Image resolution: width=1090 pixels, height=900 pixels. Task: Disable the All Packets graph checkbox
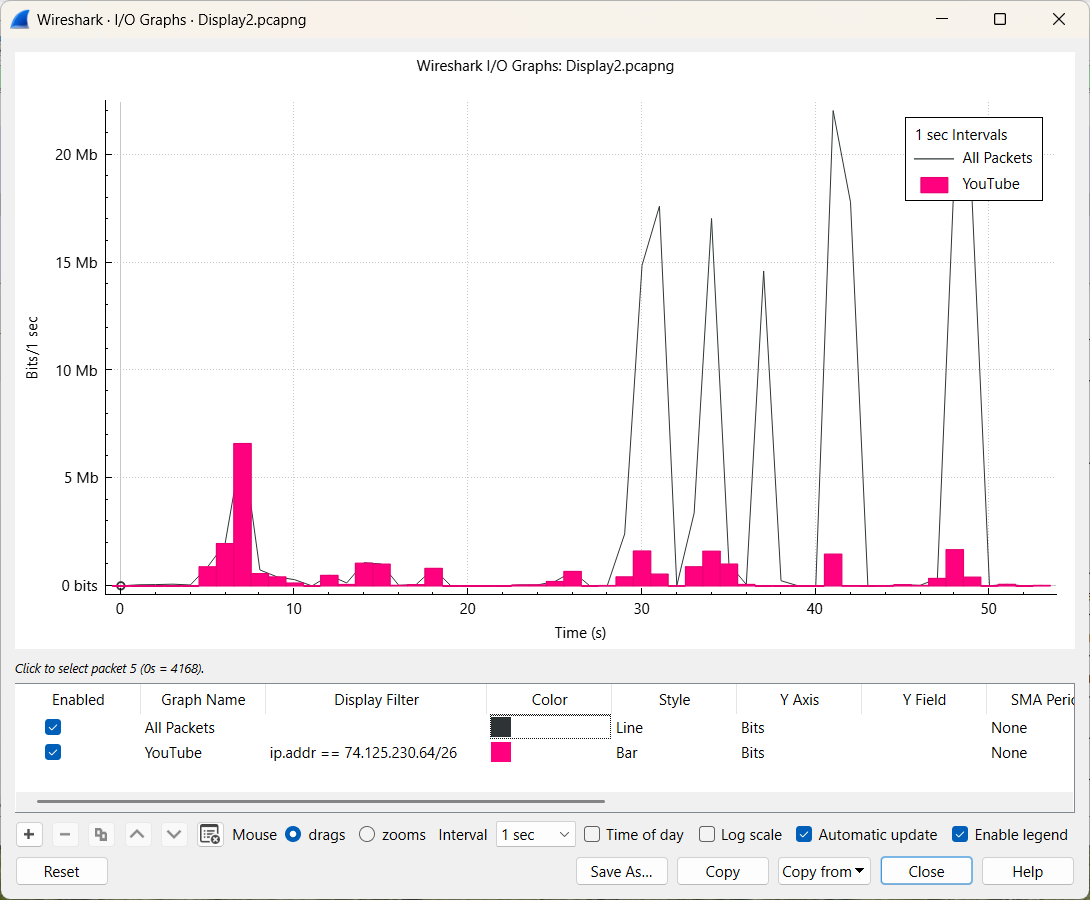coord(54,727)
